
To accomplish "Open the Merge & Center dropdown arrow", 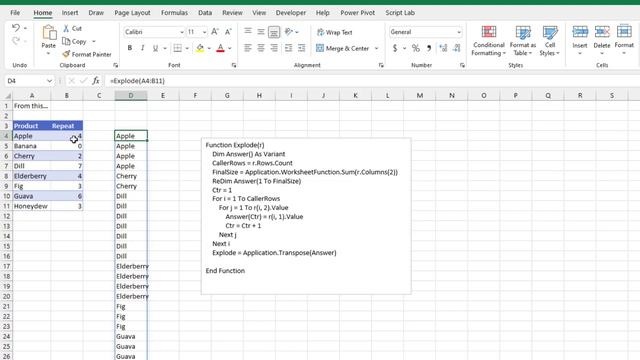I will click(x=376, y=48).
